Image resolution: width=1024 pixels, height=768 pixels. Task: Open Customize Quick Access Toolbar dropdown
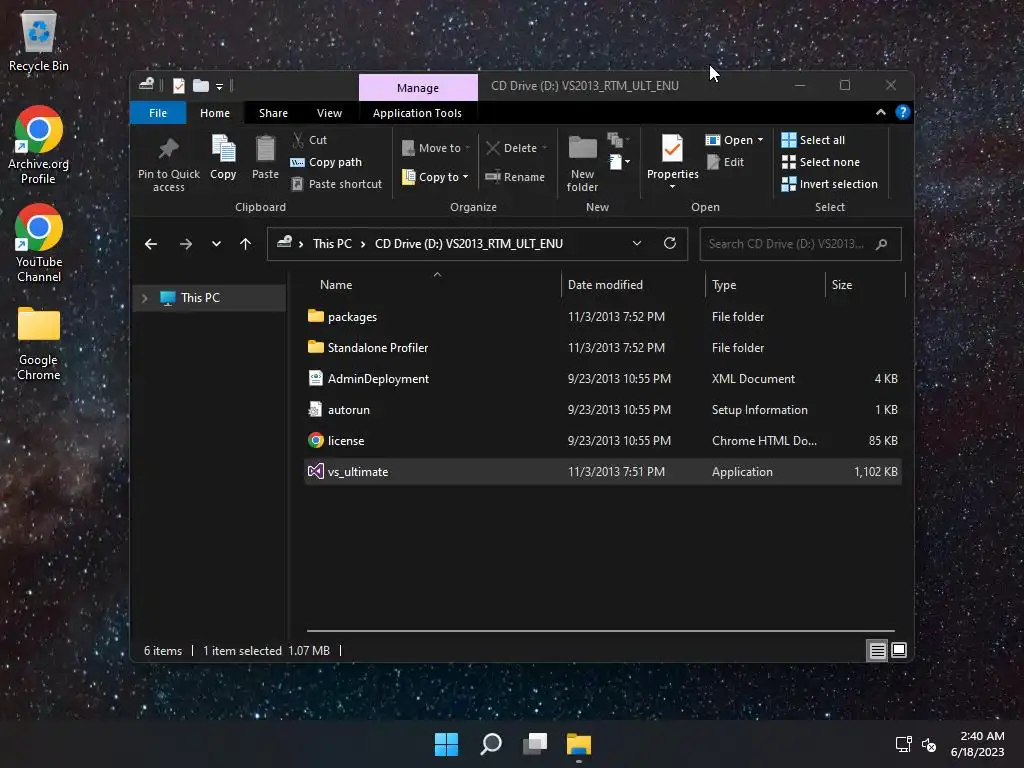click(219, 86)
